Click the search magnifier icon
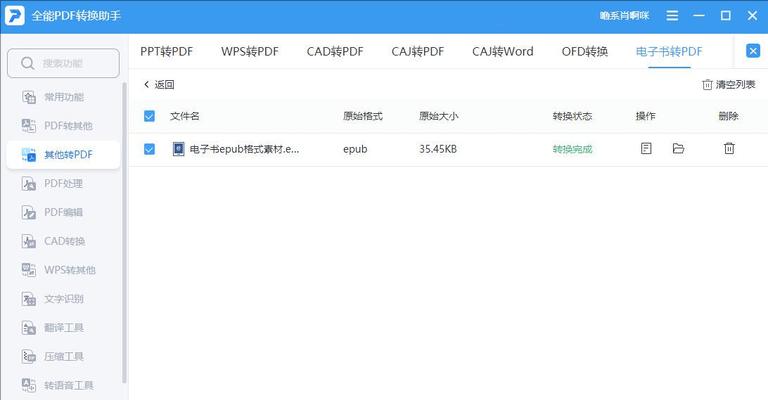The image size is (768, 400). click(28, 63)
